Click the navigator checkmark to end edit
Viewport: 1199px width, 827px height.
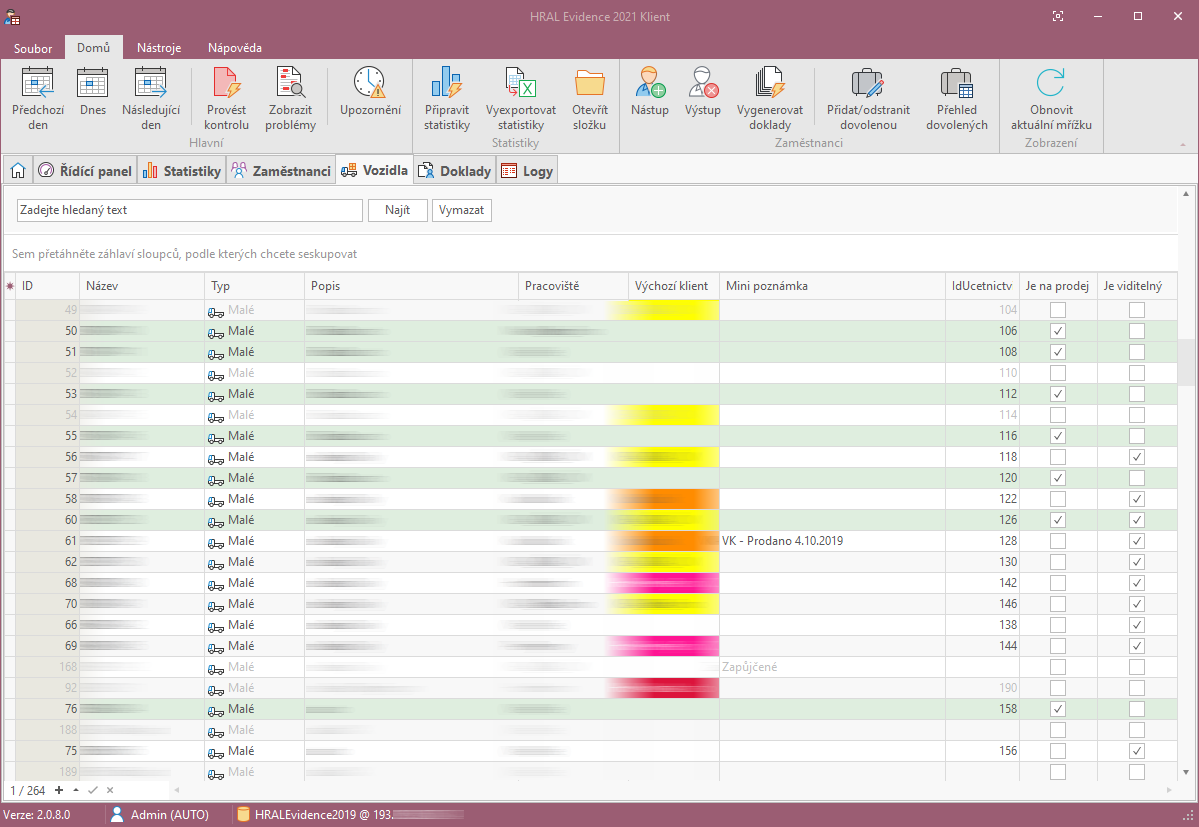(93, 790)
